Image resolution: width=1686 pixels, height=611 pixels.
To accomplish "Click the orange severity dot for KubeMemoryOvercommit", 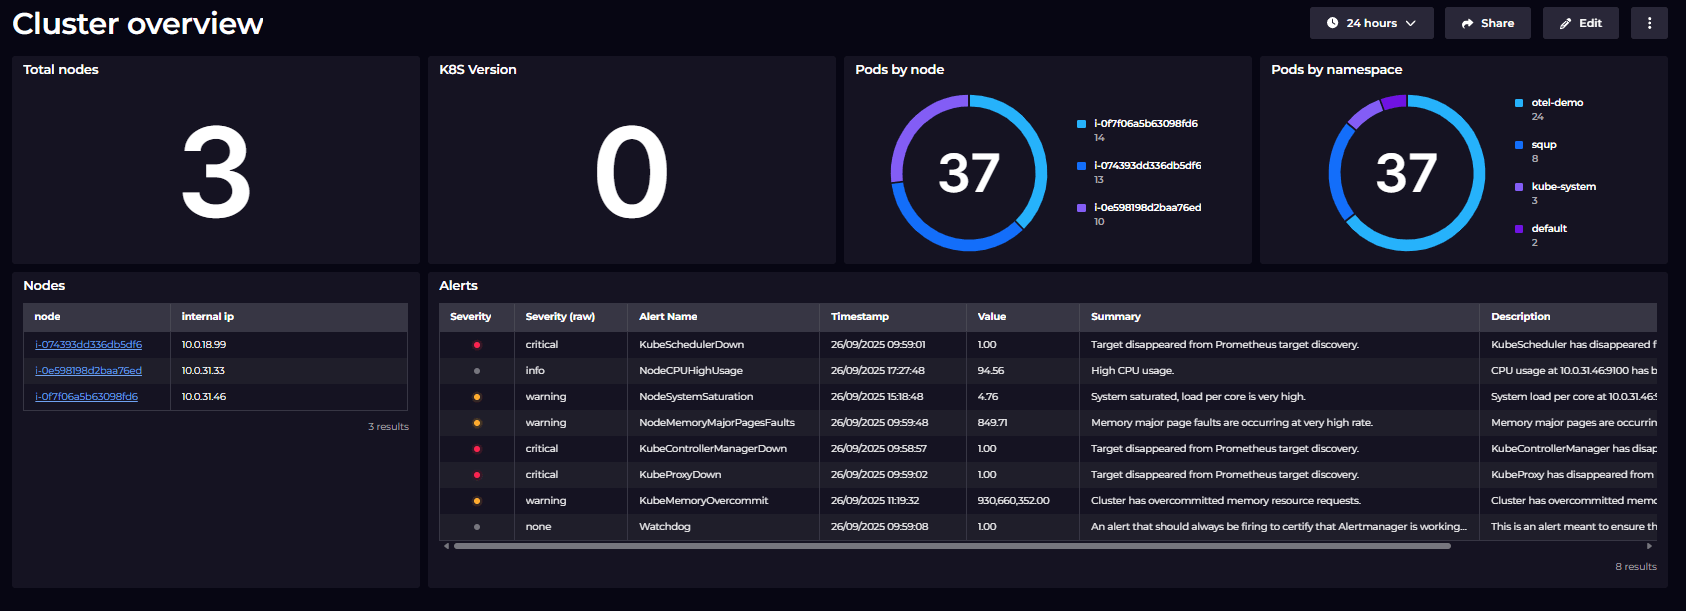I will point(477,501).
